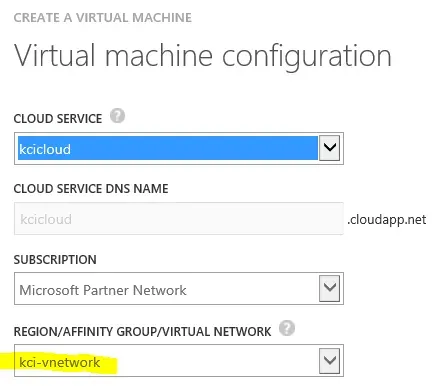Open help icon next to Cloud Service

(x=117, y=116)
